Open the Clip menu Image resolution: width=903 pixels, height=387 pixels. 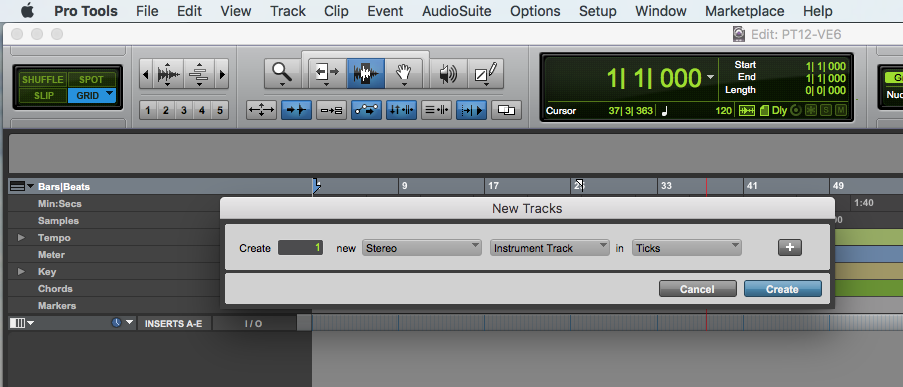[336, 11]
